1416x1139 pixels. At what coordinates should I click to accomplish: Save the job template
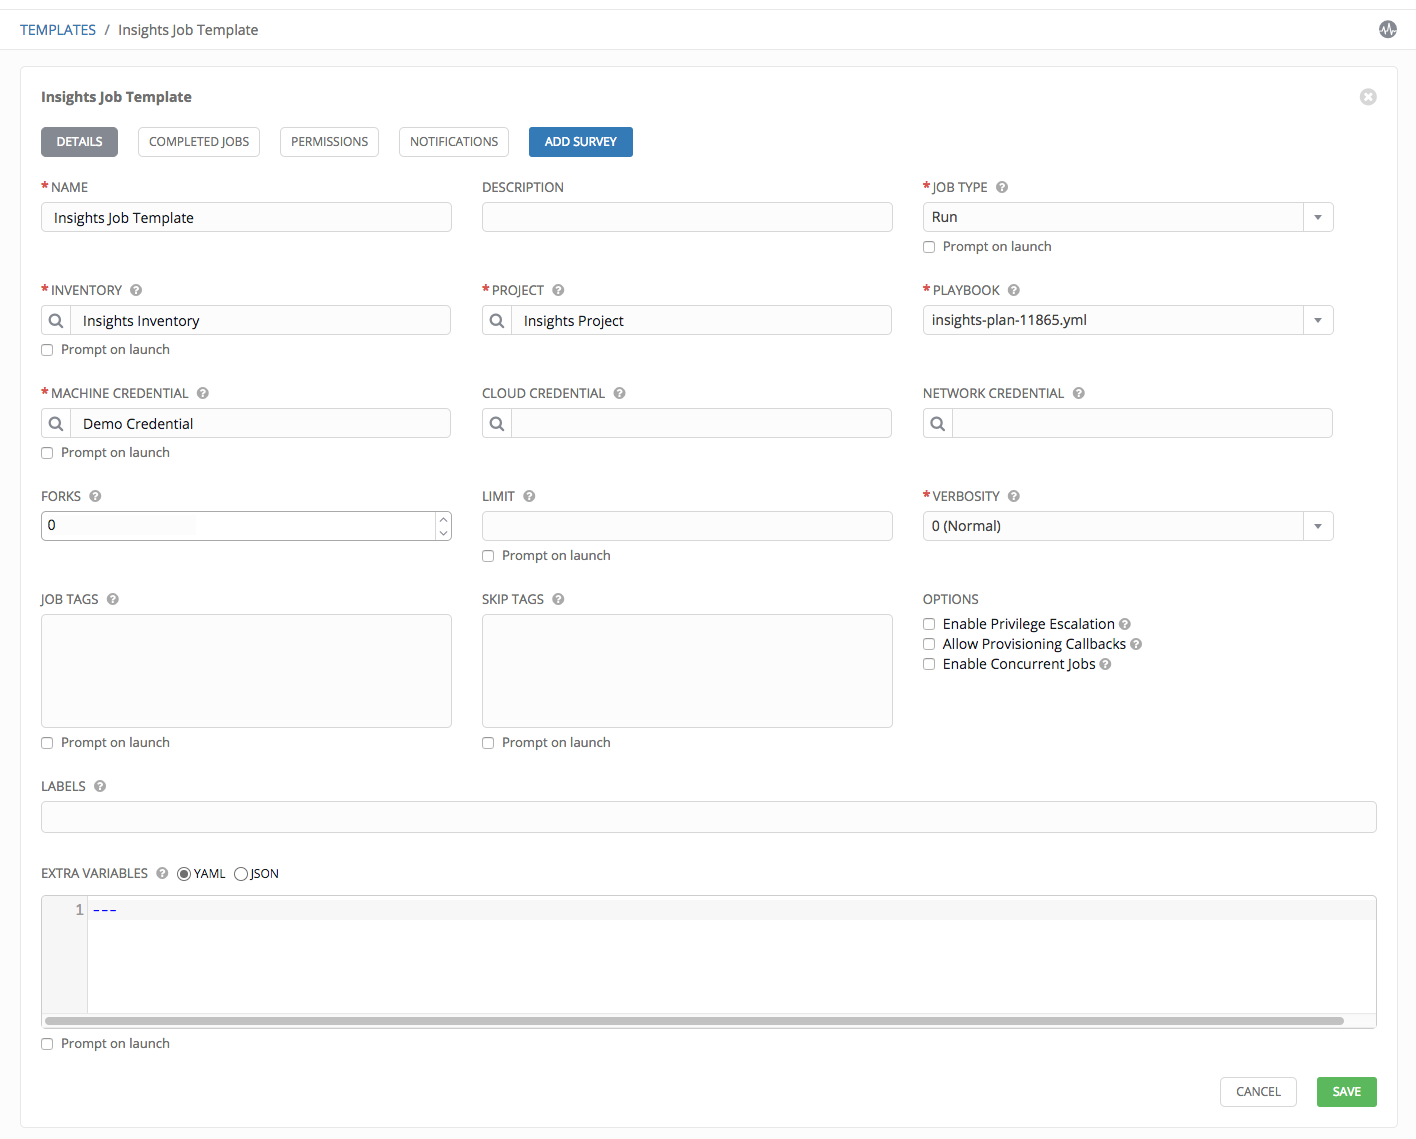pos(1346,1092)
